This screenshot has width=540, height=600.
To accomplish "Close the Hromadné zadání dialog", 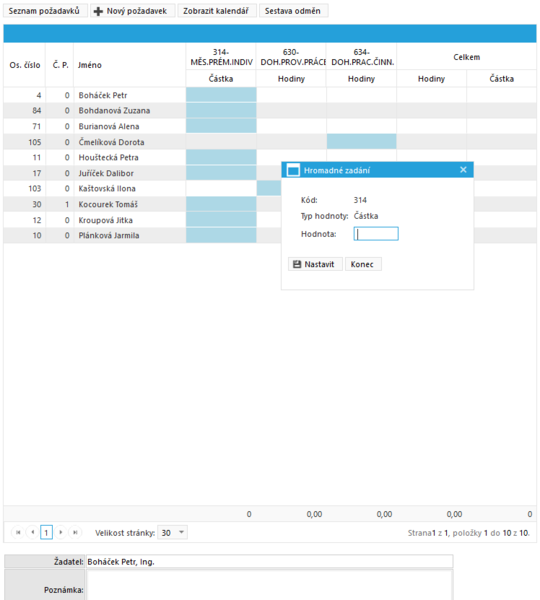I will click(463, 170).
